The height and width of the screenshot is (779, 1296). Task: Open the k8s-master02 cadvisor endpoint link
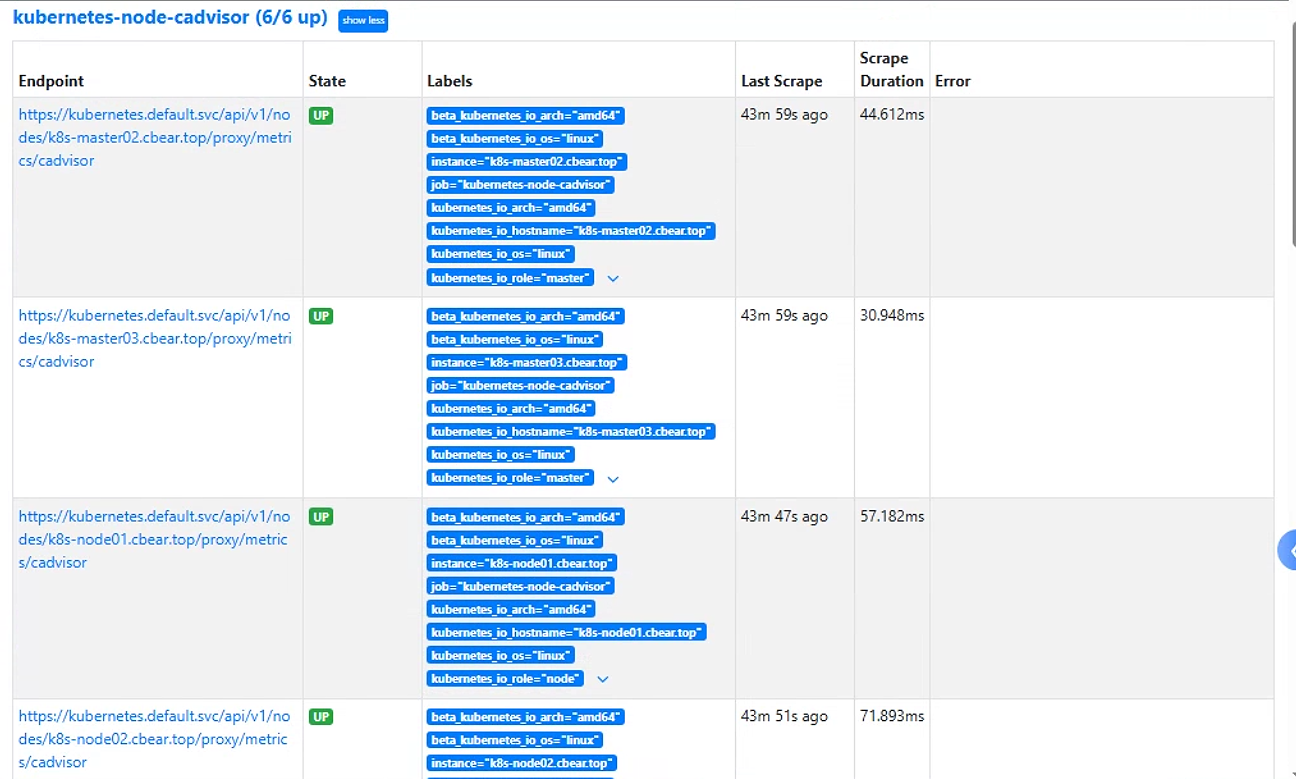click(x=155, y=137)
